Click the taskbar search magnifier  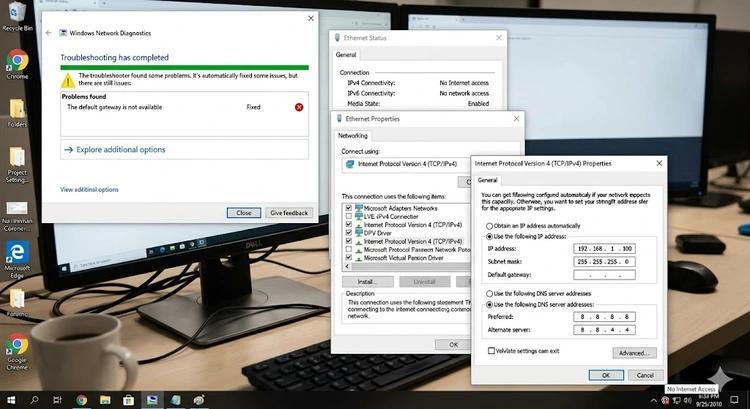pyautogui.click(x=34, y=400)
